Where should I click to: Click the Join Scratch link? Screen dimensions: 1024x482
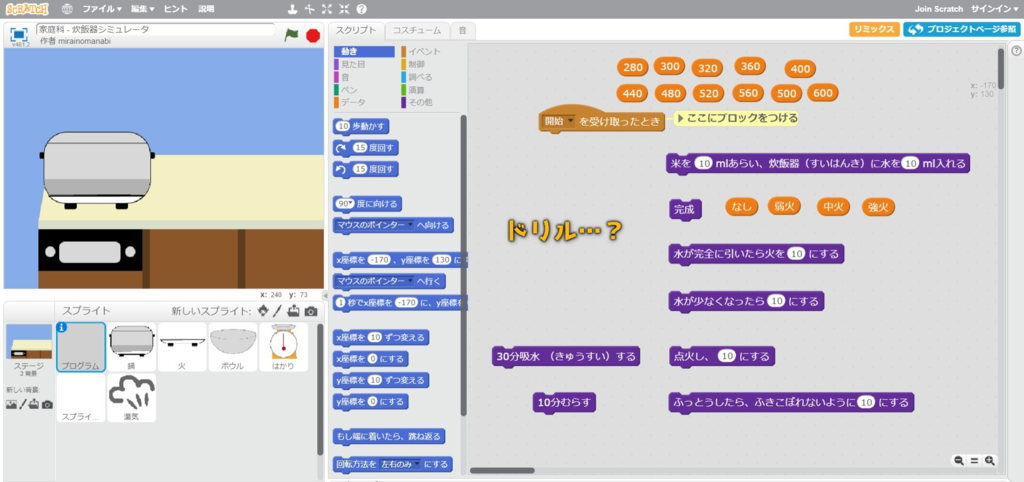(938, 9)
